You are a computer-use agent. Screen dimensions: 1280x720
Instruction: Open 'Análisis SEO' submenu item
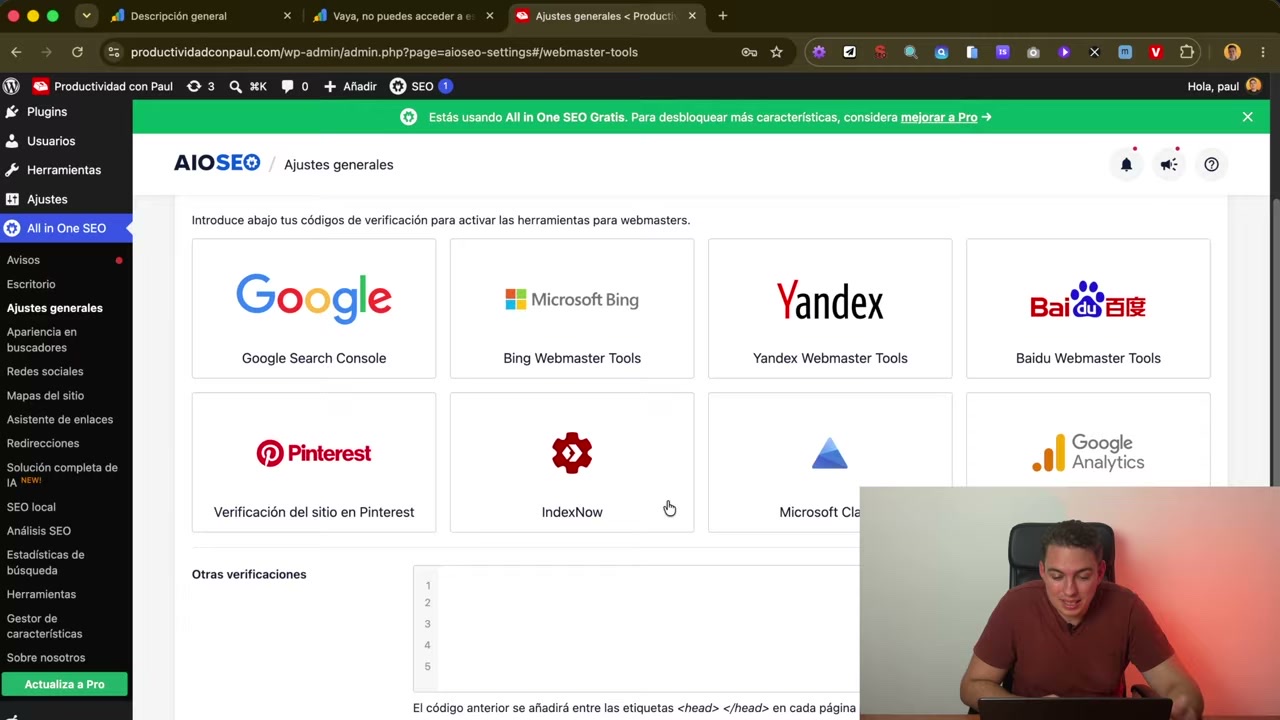click(x=39, y=531)
